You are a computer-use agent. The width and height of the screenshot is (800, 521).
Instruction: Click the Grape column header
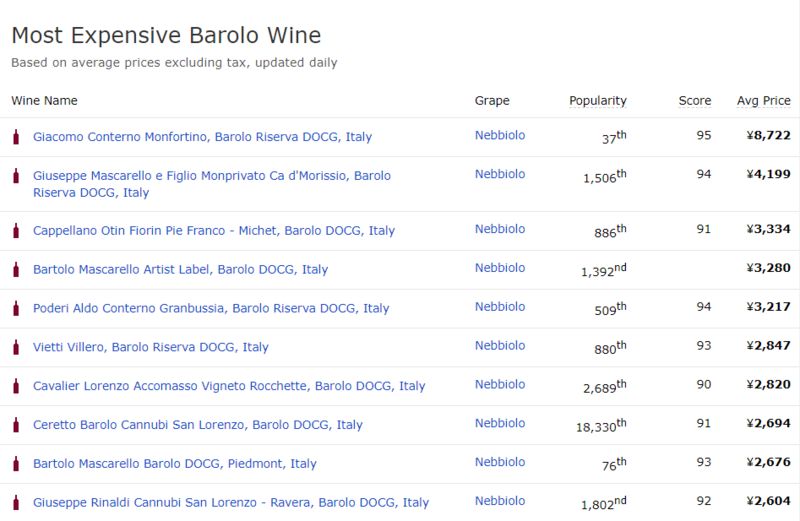[492, 100]
